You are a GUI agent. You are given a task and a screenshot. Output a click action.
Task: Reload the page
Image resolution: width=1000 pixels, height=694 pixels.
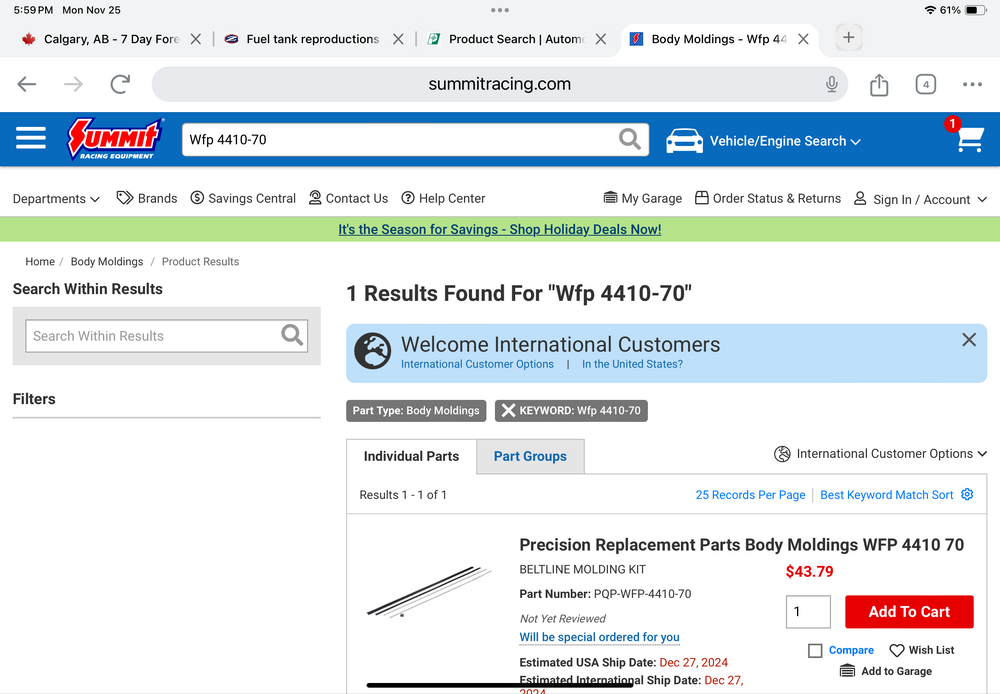pos(120,84)
